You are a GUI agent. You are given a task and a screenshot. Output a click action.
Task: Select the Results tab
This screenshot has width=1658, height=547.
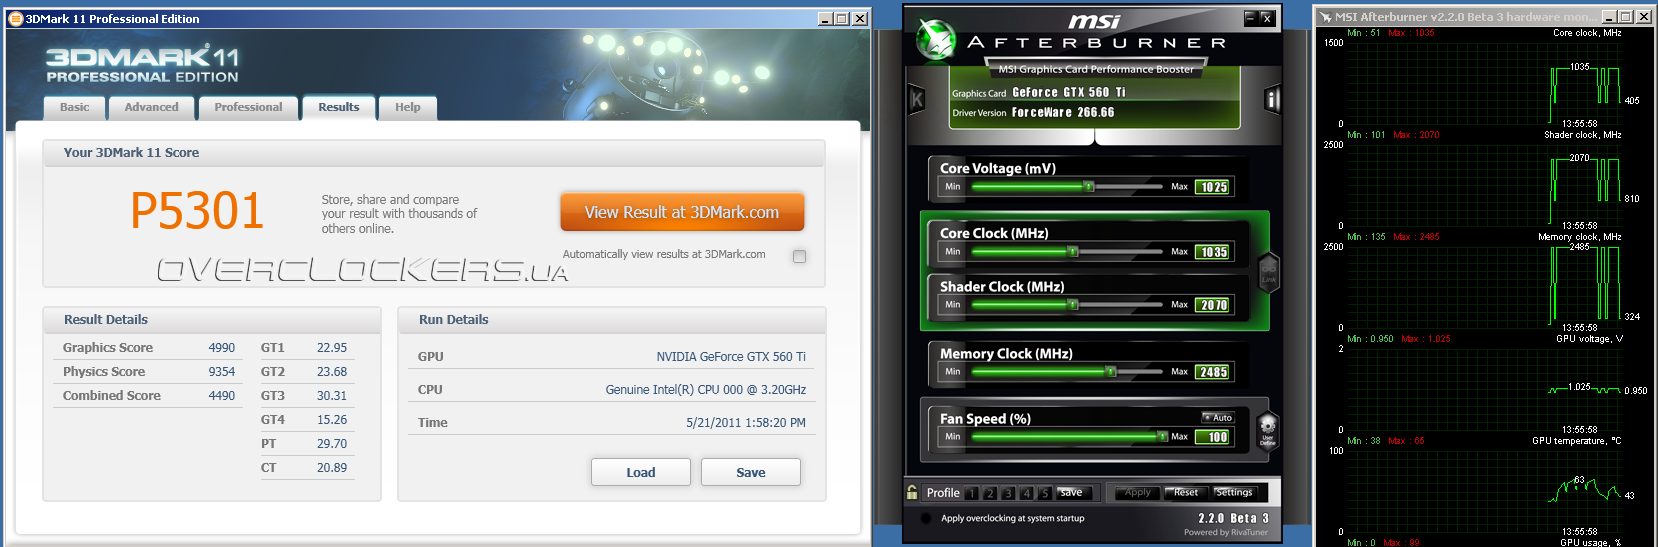(339, 107)
